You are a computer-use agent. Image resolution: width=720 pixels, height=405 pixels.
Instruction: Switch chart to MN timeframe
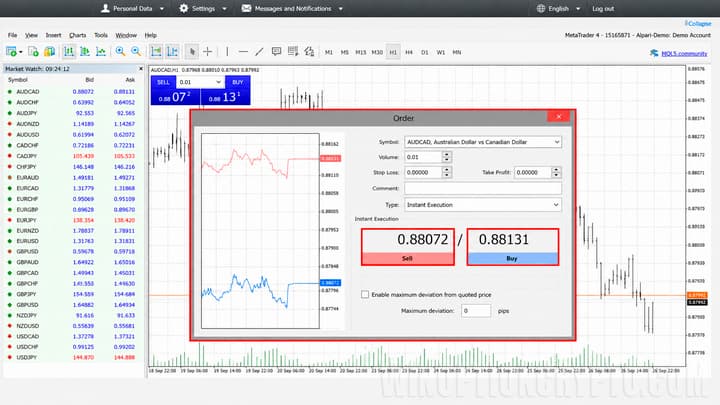[457, 52]
